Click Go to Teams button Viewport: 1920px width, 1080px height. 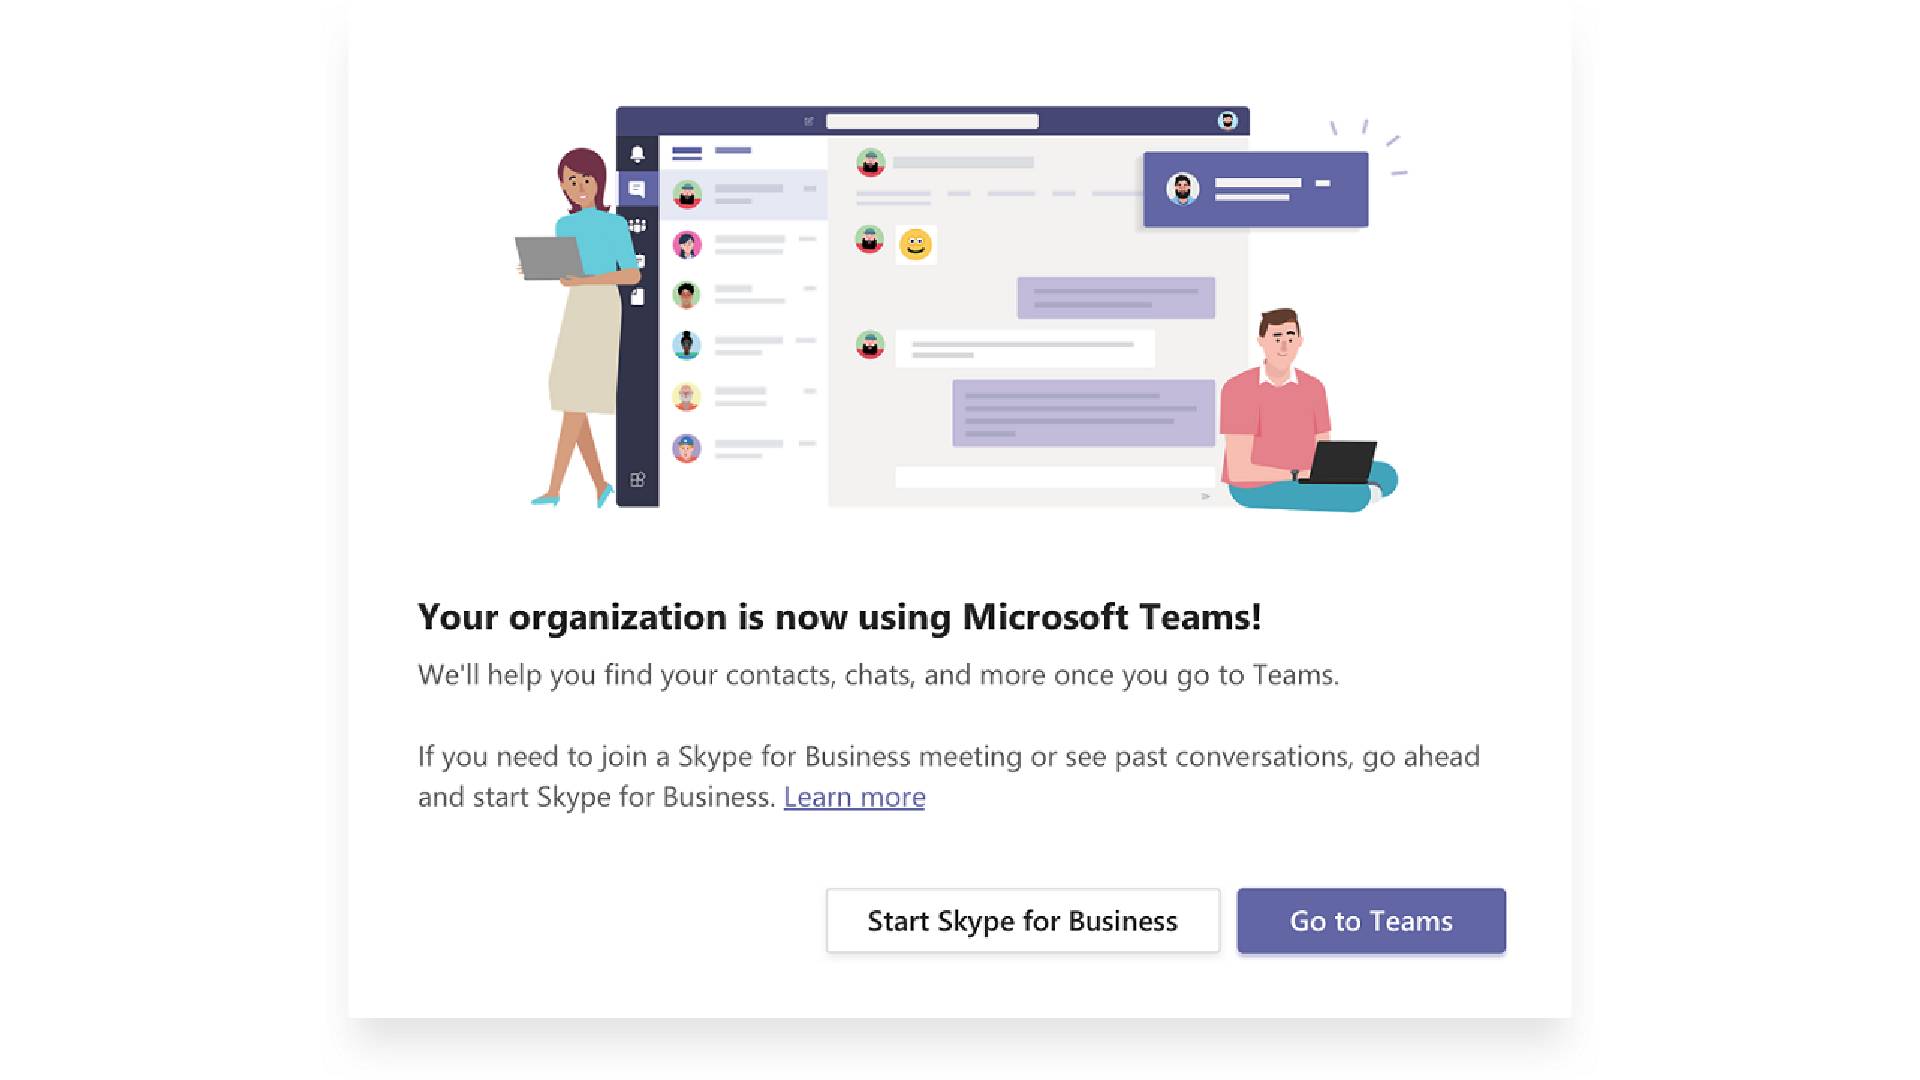click(1370, 919)
